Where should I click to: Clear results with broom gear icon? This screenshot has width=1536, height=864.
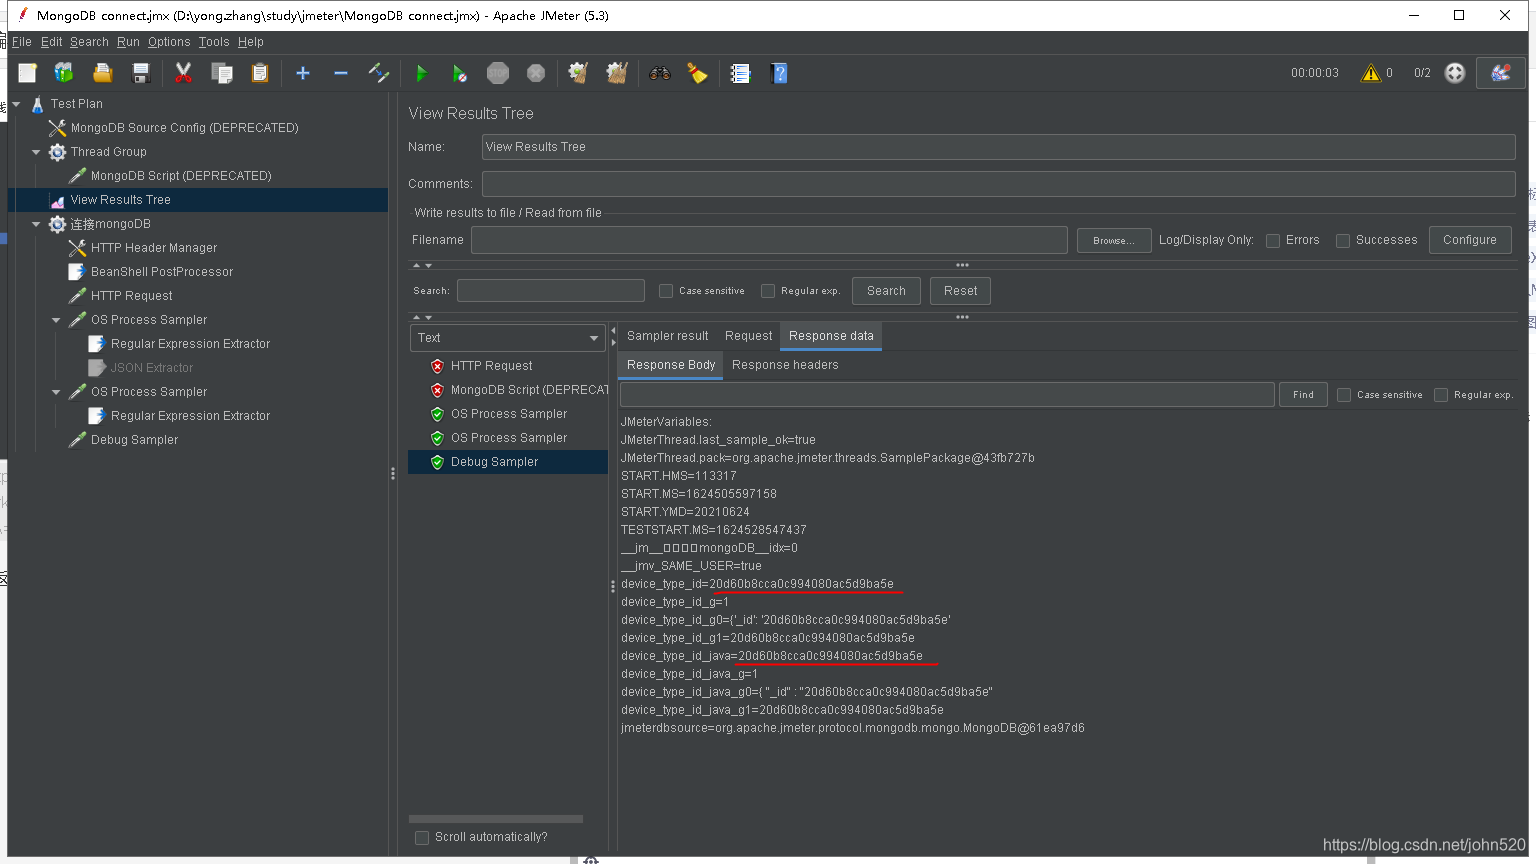click(x=578, y=73)
